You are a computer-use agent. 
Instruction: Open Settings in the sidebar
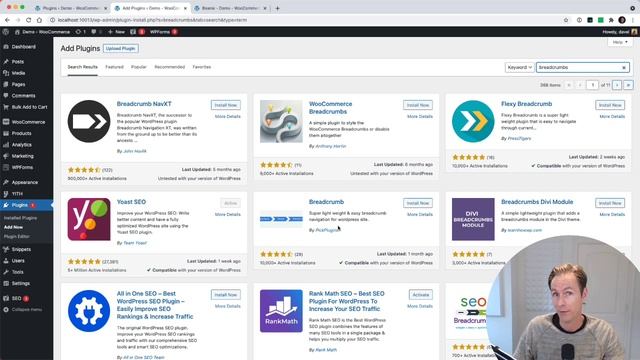20,284
